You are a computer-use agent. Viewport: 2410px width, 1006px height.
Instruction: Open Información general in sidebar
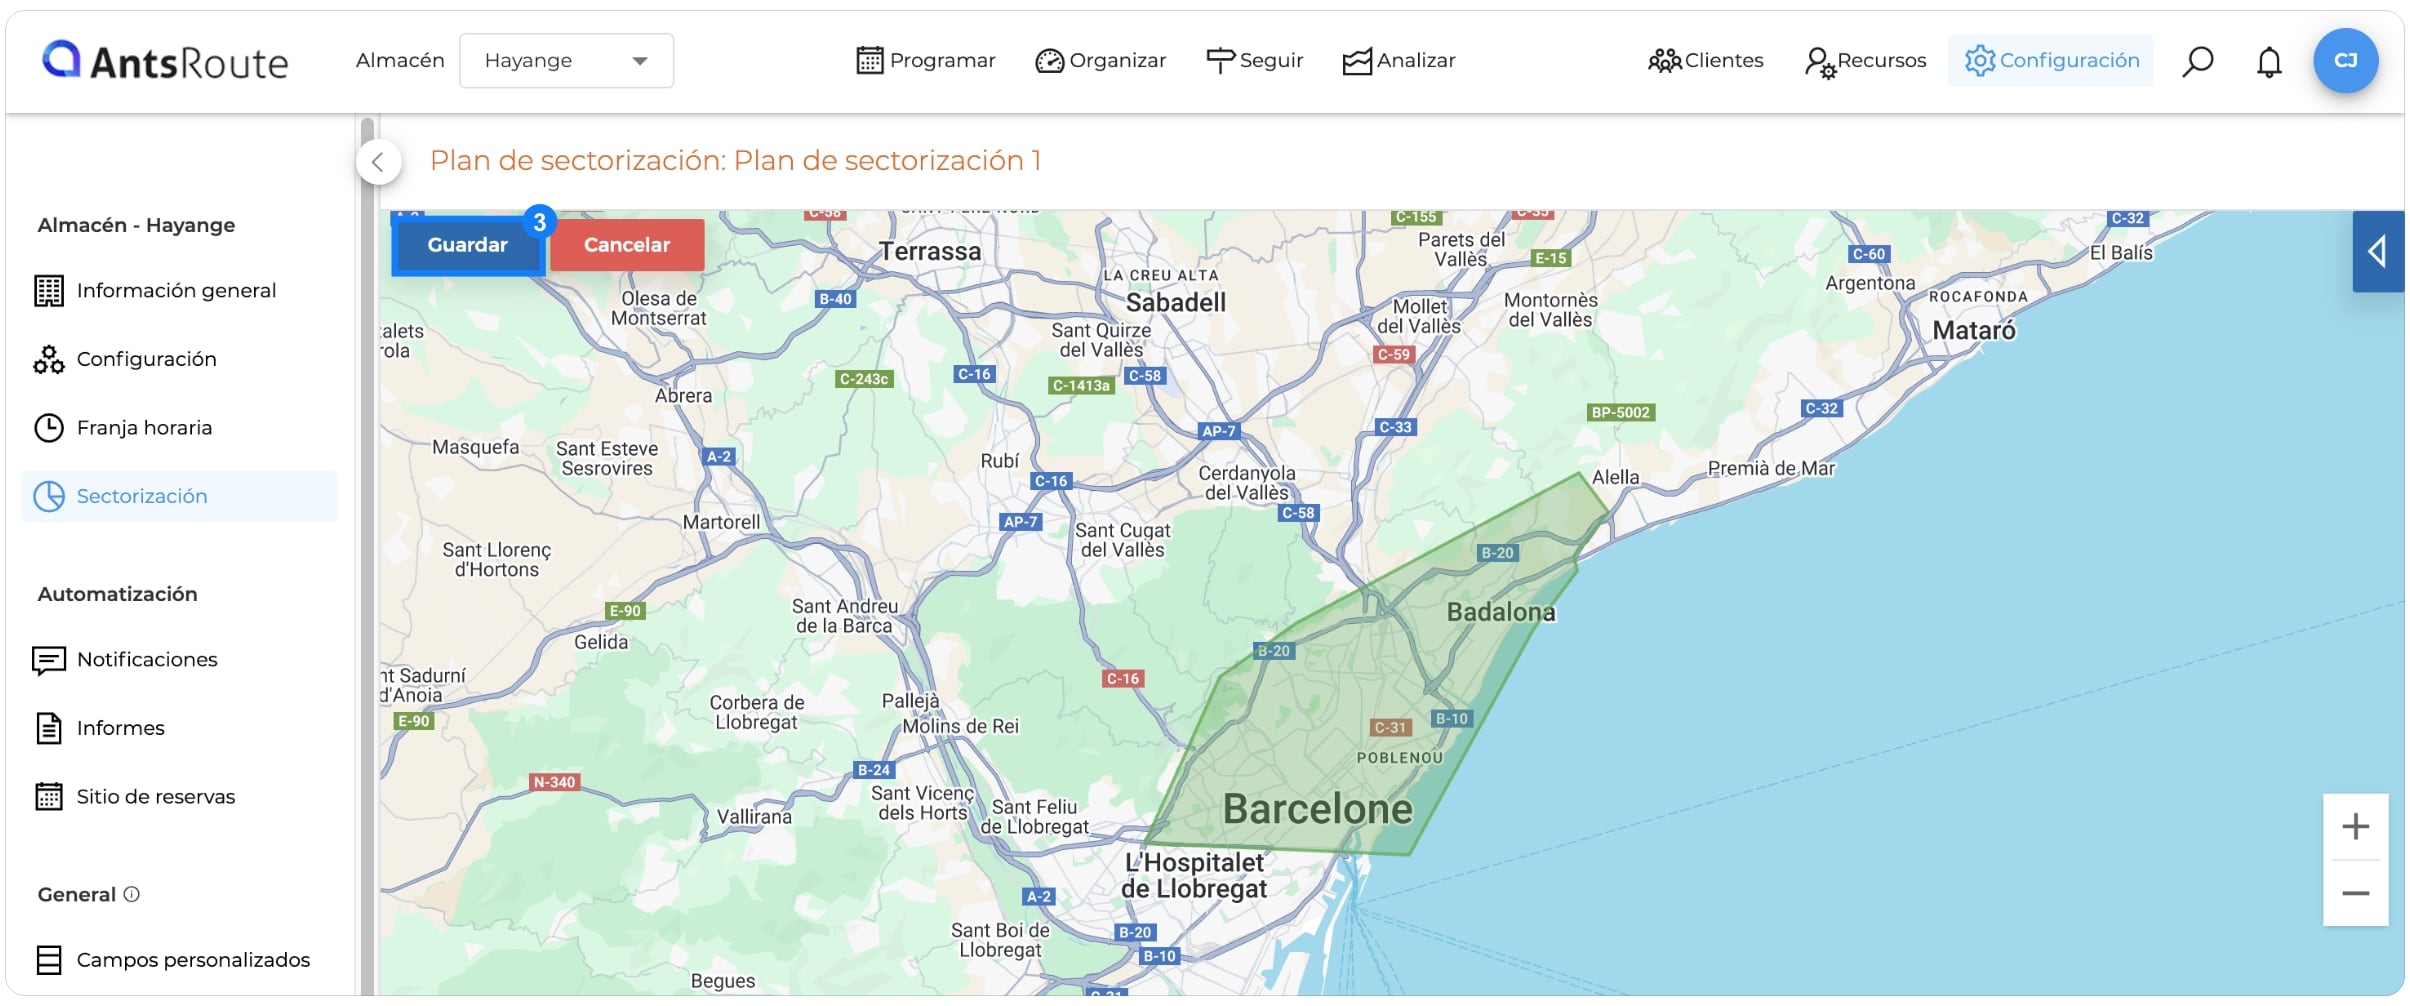pos(179,291)
